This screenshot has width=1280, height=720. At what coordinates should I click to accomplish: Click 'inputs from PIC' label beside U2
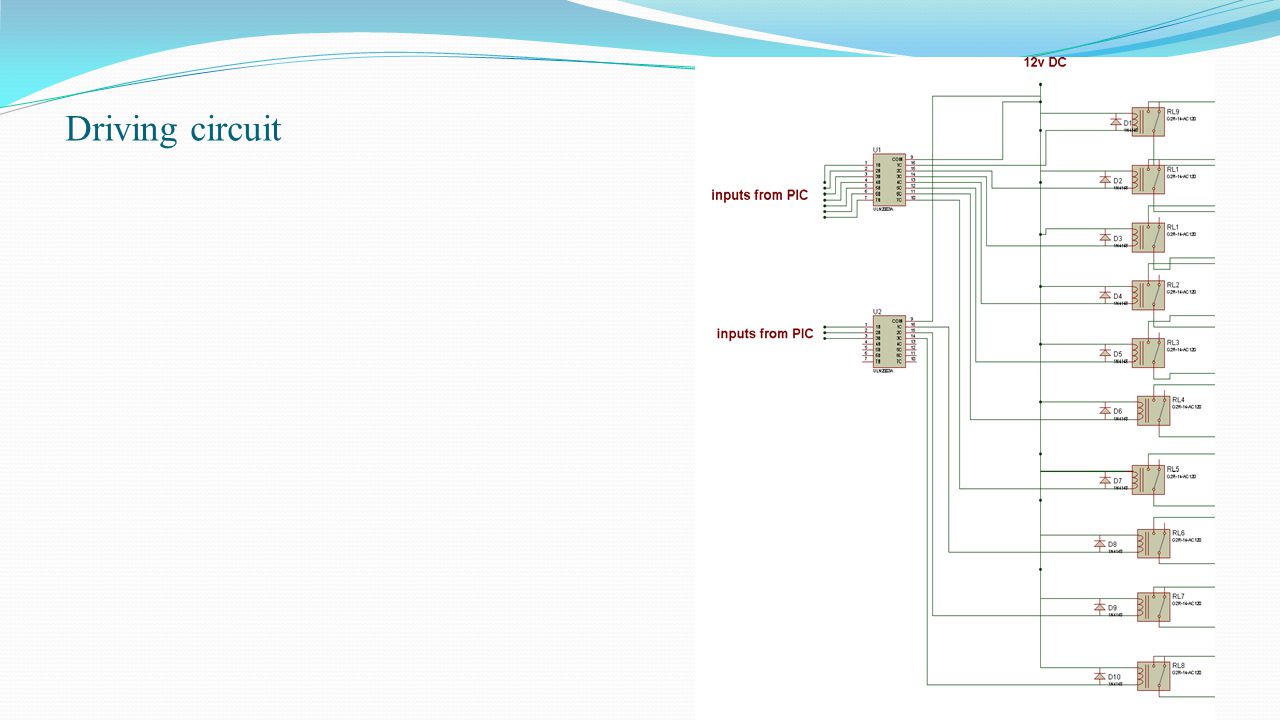coord(765,333)
